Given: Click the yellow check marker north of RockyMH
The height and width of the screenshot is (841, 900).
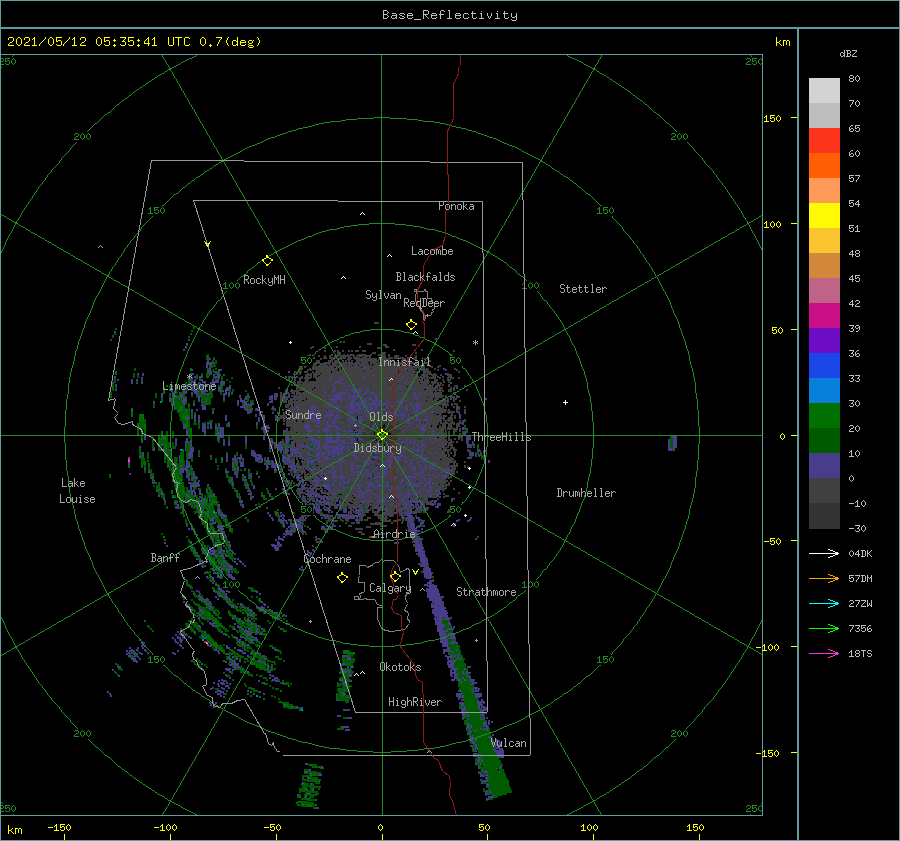Looking at the screenshot, I should coord(208,244).
